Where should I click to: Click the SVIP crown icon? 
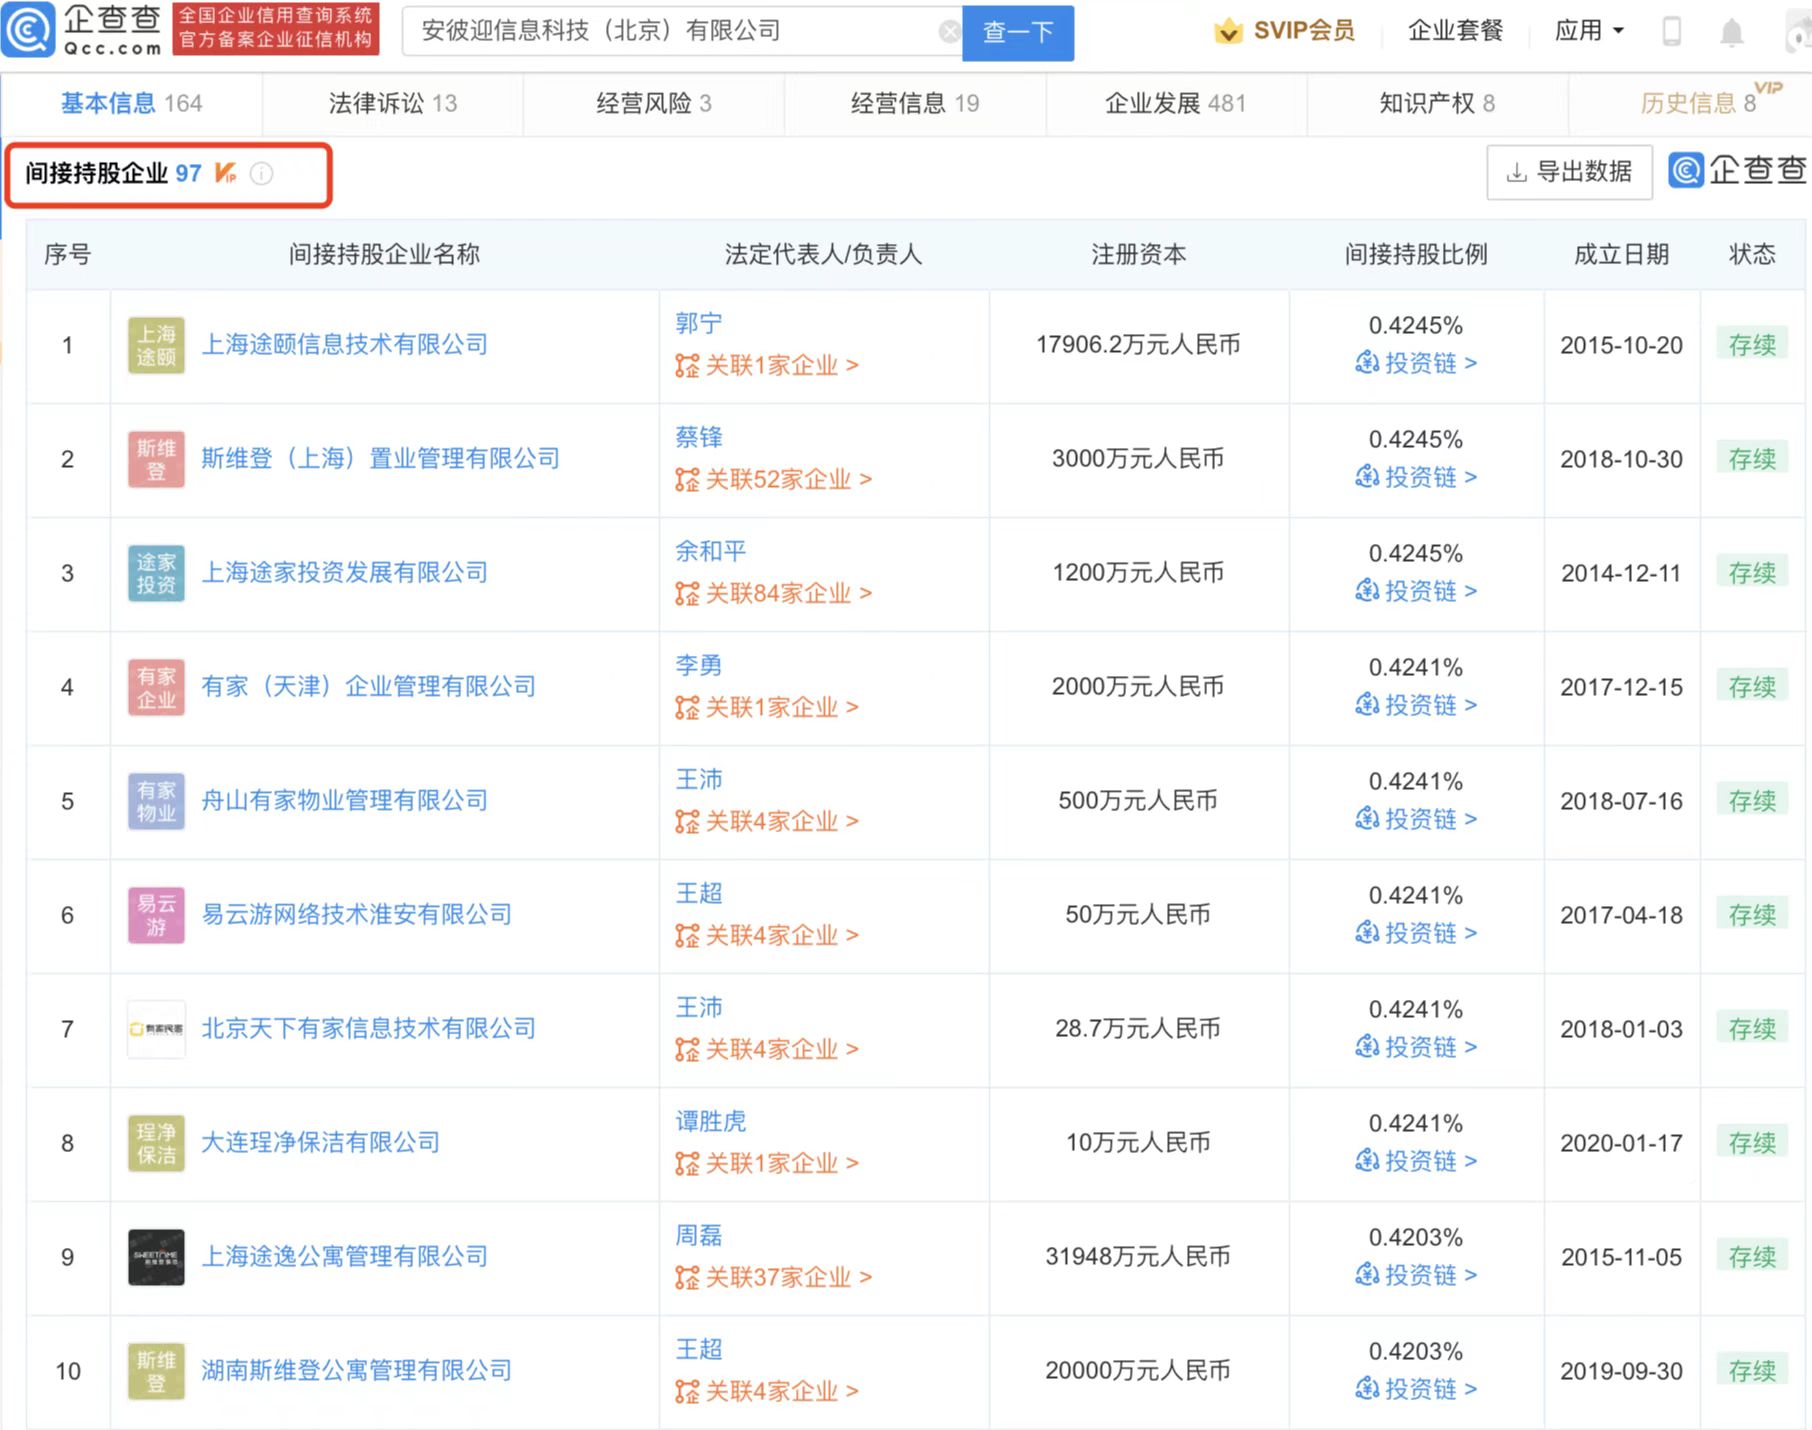(x=1228, y=32)
